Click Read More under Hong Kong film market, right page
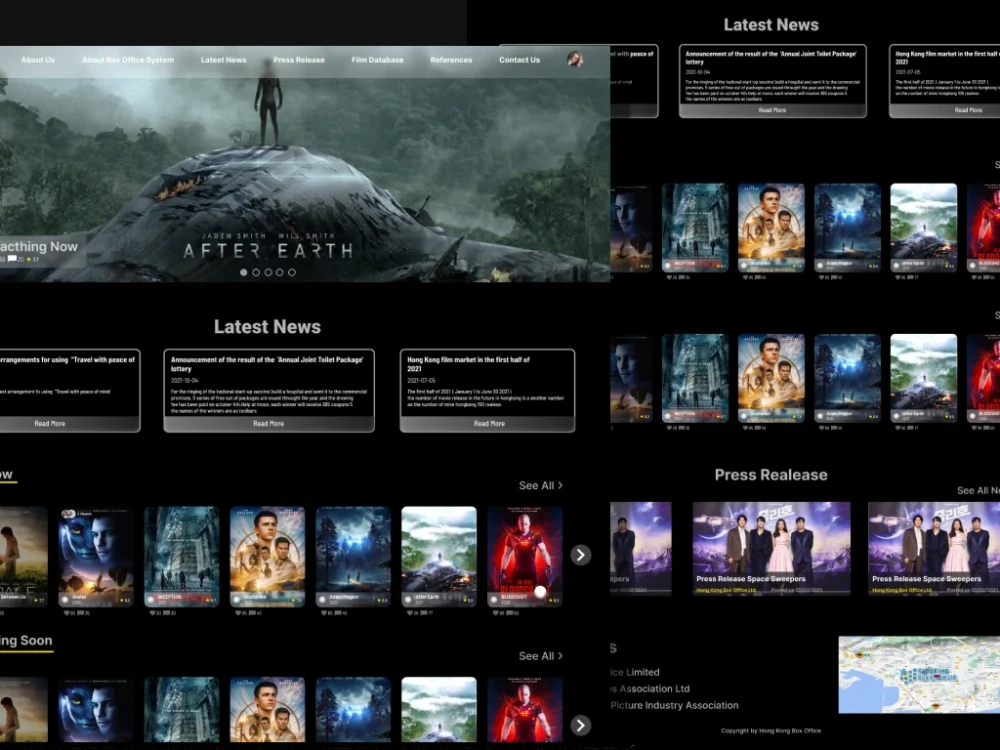Image resolution: width=1000 pixels, height=750 pixels. [968, 110]
